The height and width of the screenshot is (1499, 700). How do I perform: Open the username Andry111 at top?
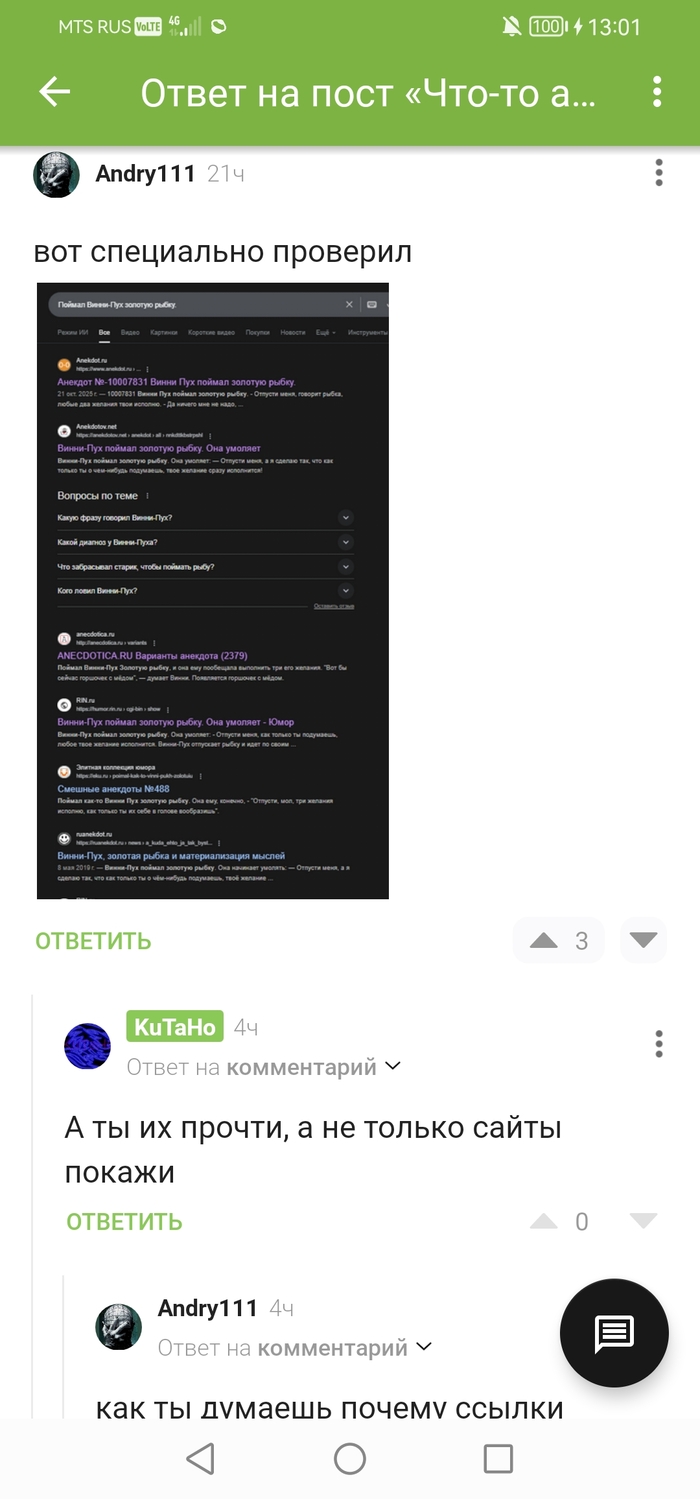click(145, 174)
